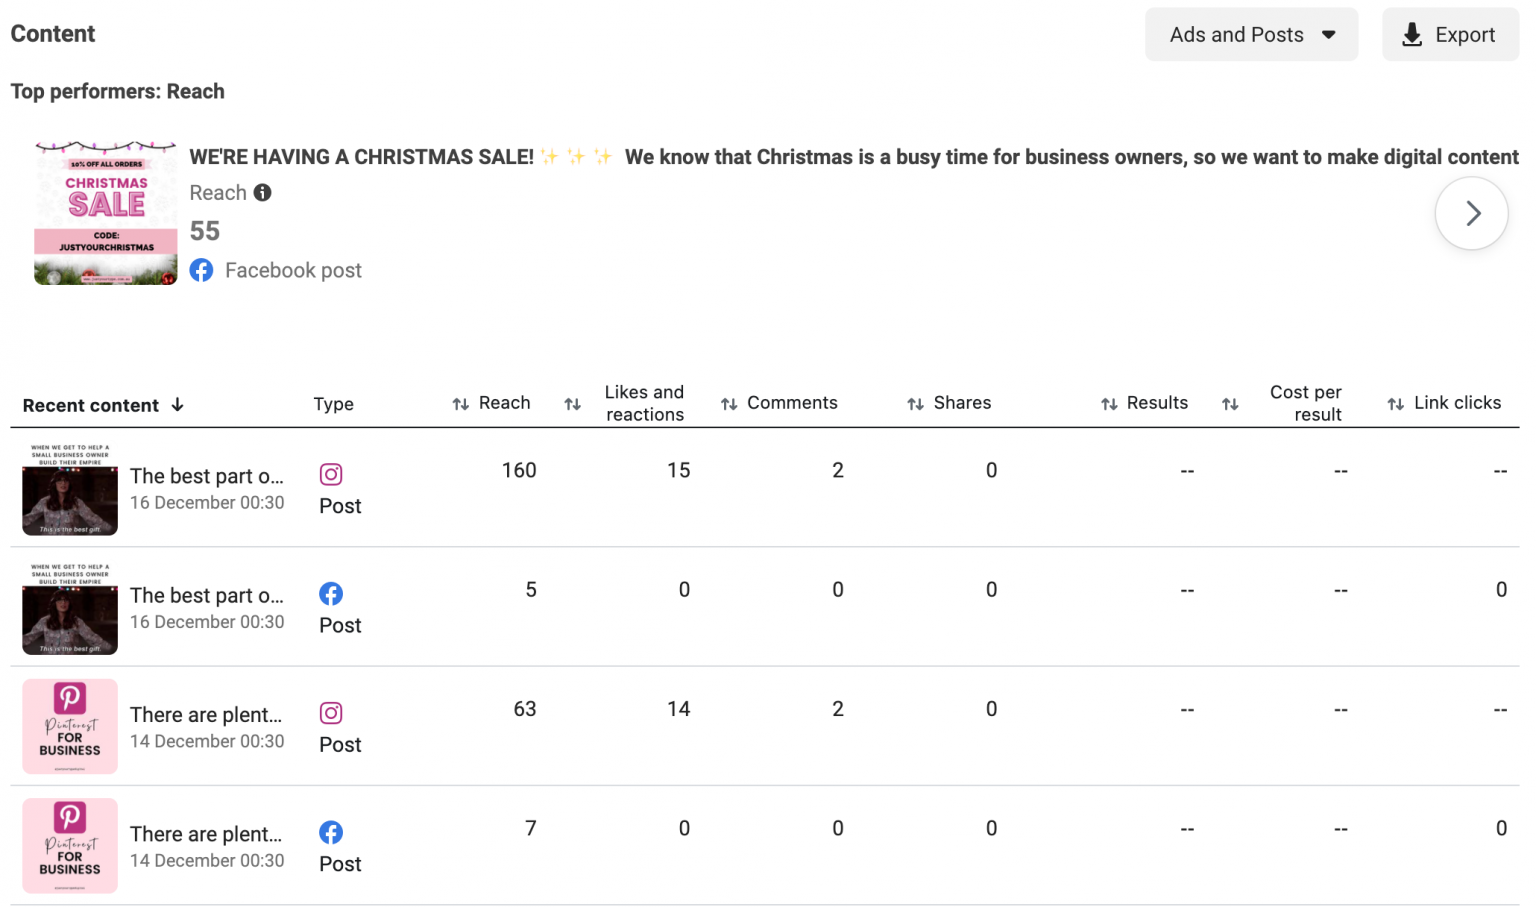This screenshot has width=1536, height=907.
Task: Click the Instagram icon on the Pinterest post row
Action: [x=331, y=712]
